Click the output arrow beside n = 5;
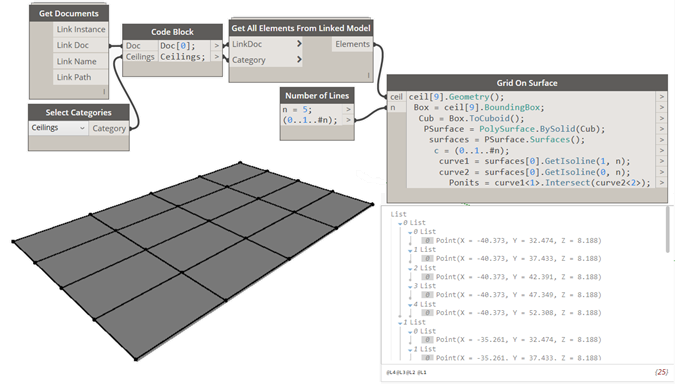684x392 pixels. 349,109
